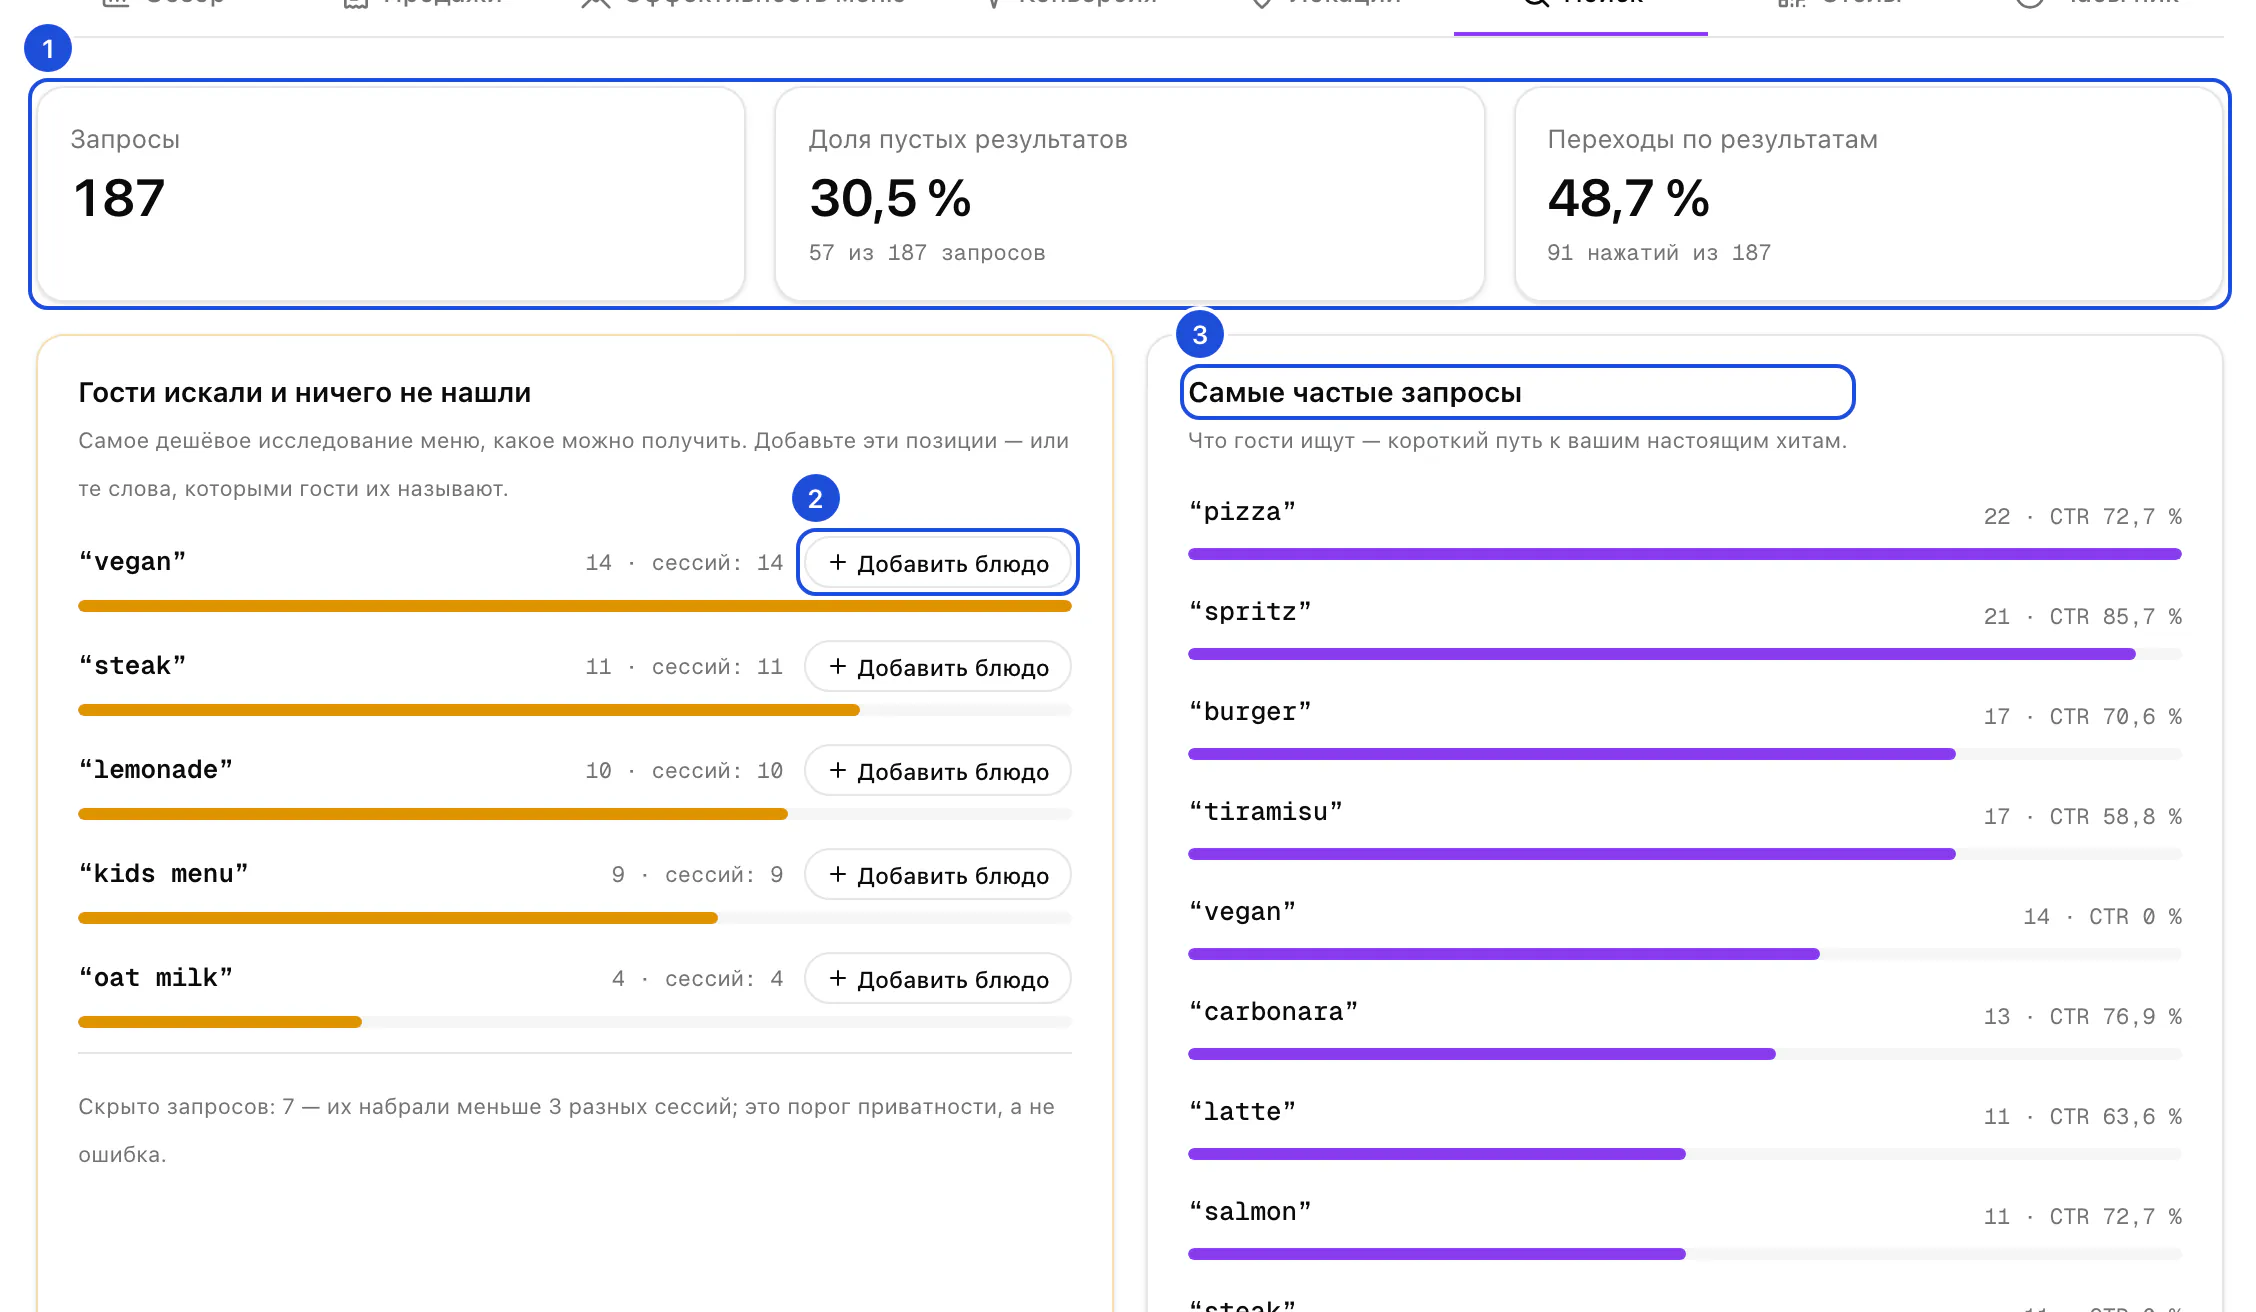Select "salmon" in the most frequent queries

pos(1249,1212)
